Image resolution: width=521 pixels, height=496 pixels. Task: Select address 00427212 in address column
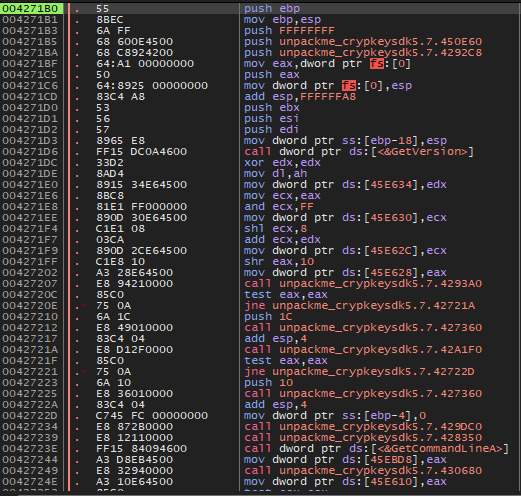pyautogui.click(x=30, y=327)
